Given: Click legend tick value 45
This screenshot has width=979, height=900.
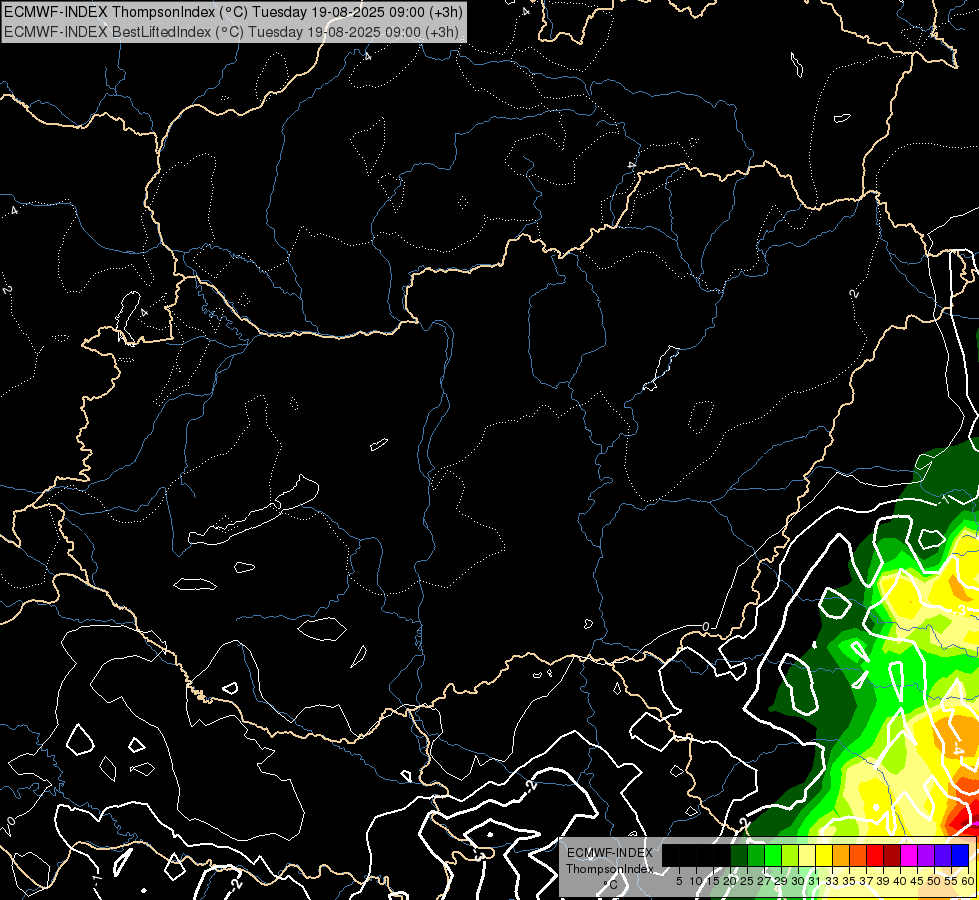Looking at the screenshot, I should (918, 881).
